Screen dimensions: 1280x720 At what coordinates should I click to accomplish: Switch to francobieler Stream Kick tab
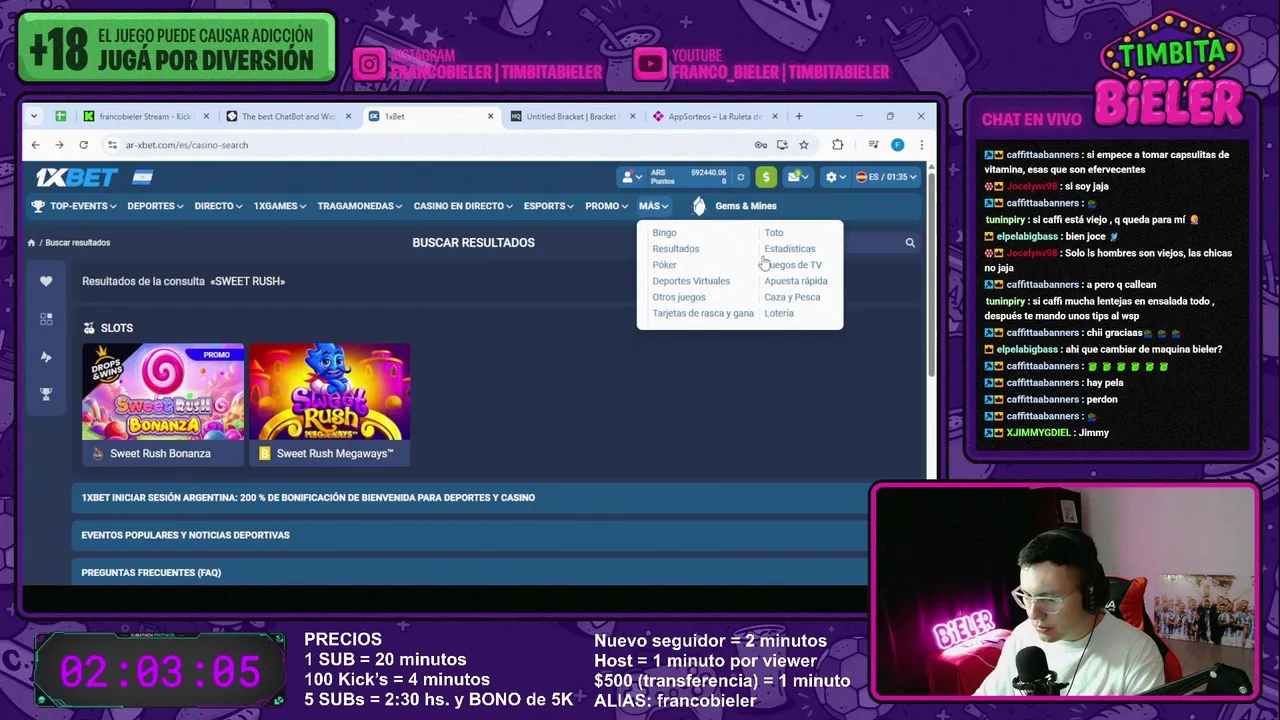145,117
